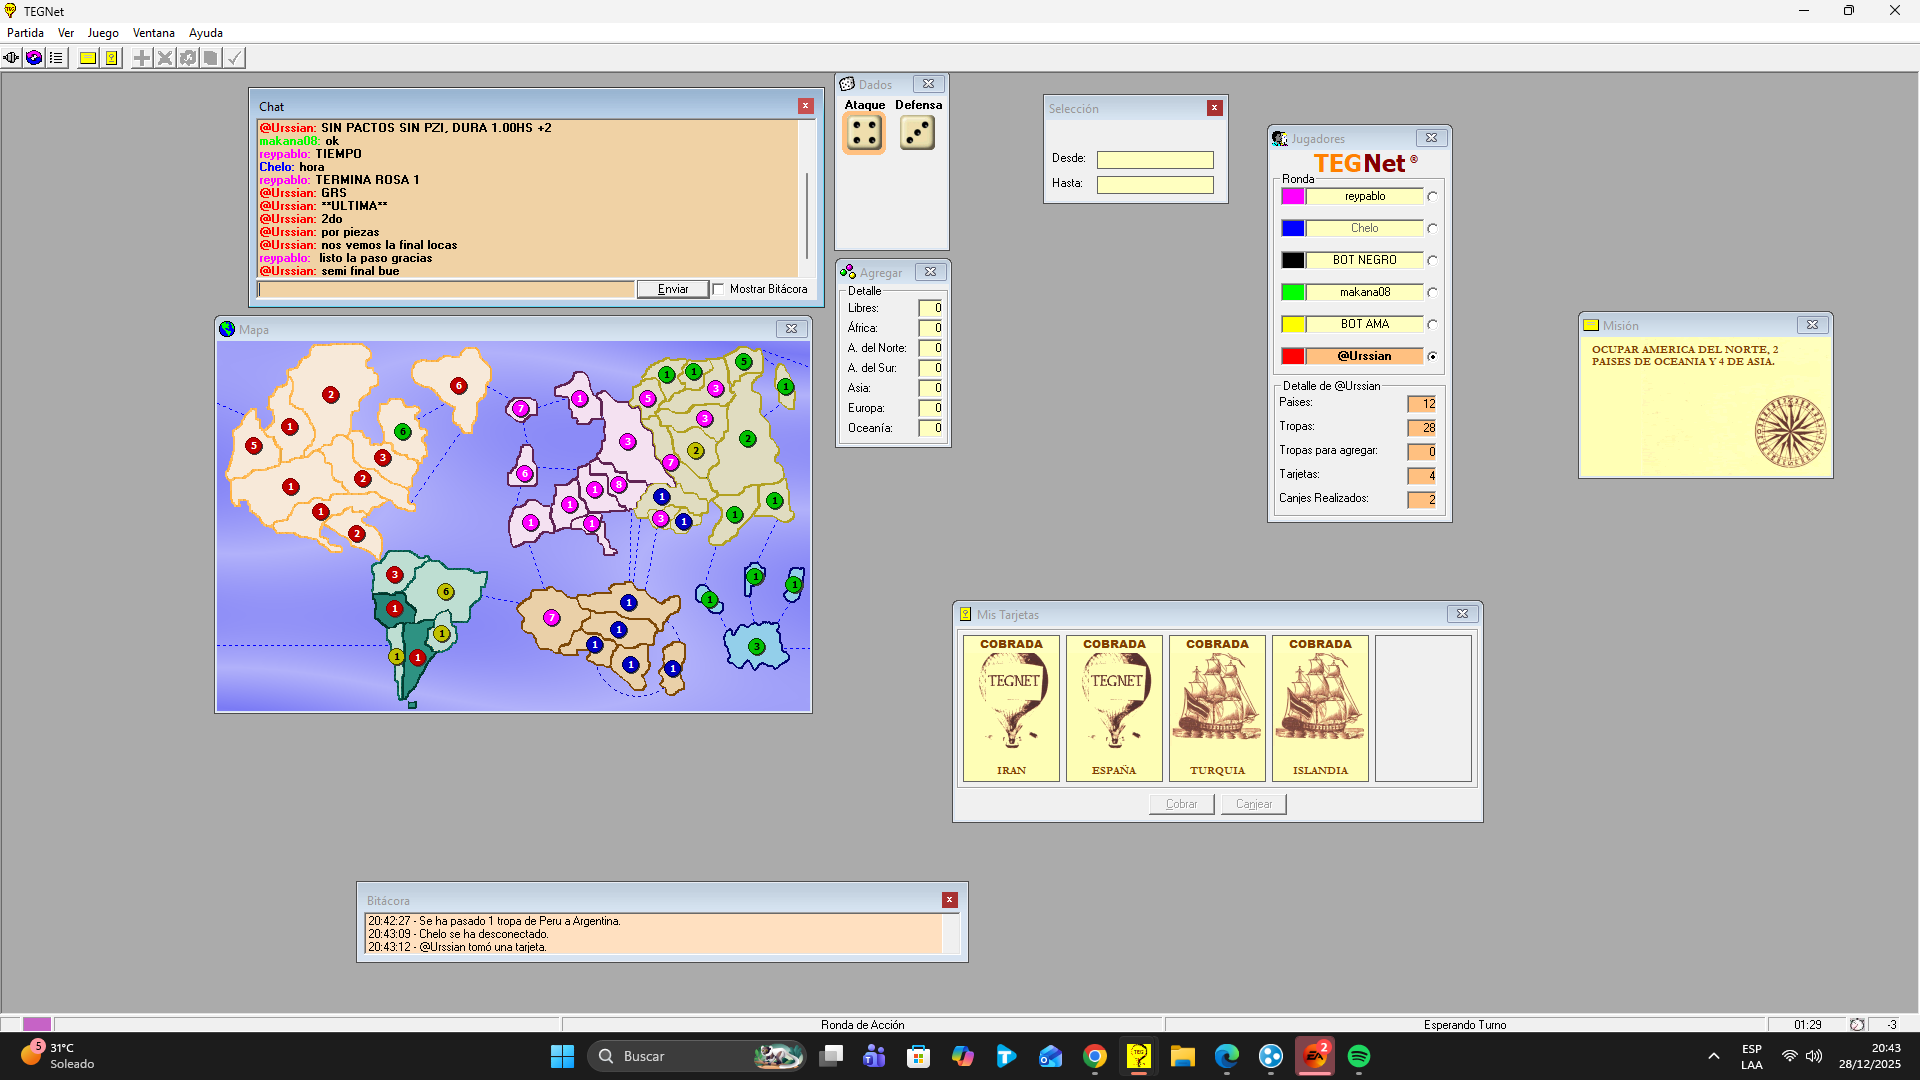
Task: Select the BOT NEGRO radio button
Action: (1432, 261)
